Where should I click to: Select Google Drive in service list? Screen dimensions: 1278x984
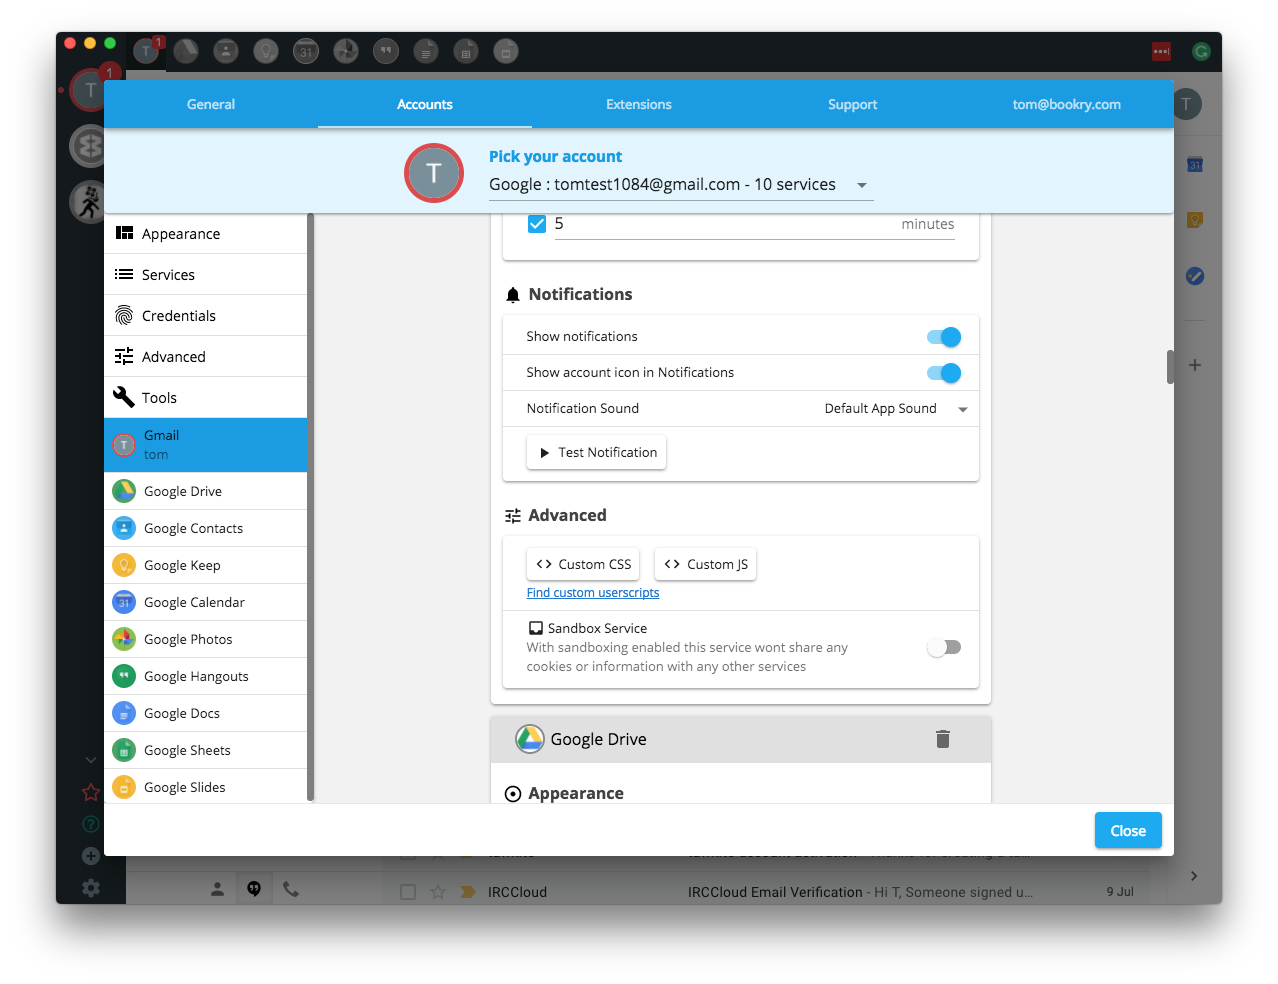(205, 491)
